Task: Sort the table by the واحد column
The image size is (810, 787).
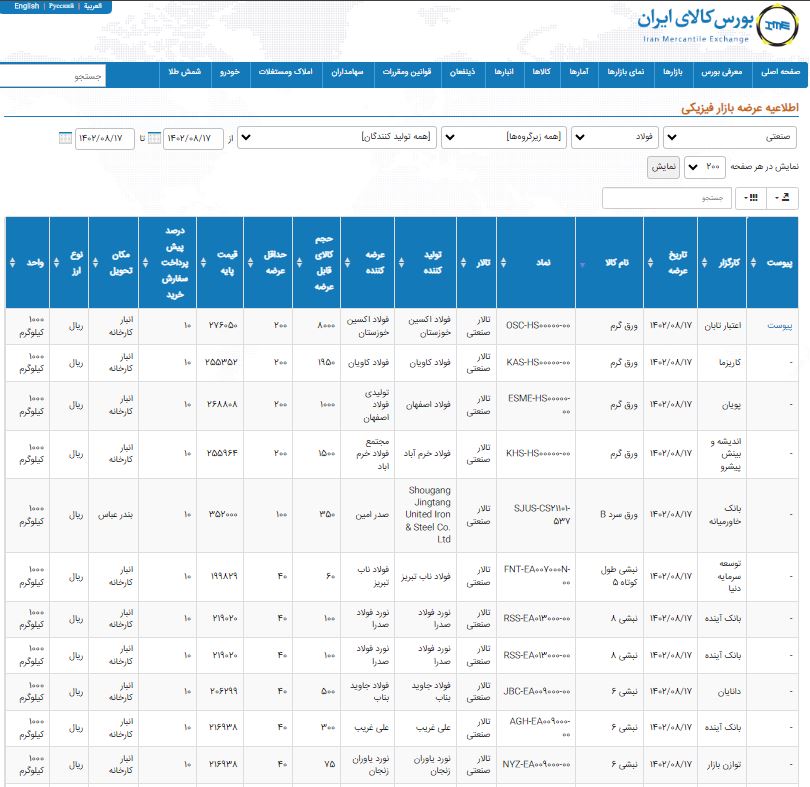Action: click(x=27, y=263)
